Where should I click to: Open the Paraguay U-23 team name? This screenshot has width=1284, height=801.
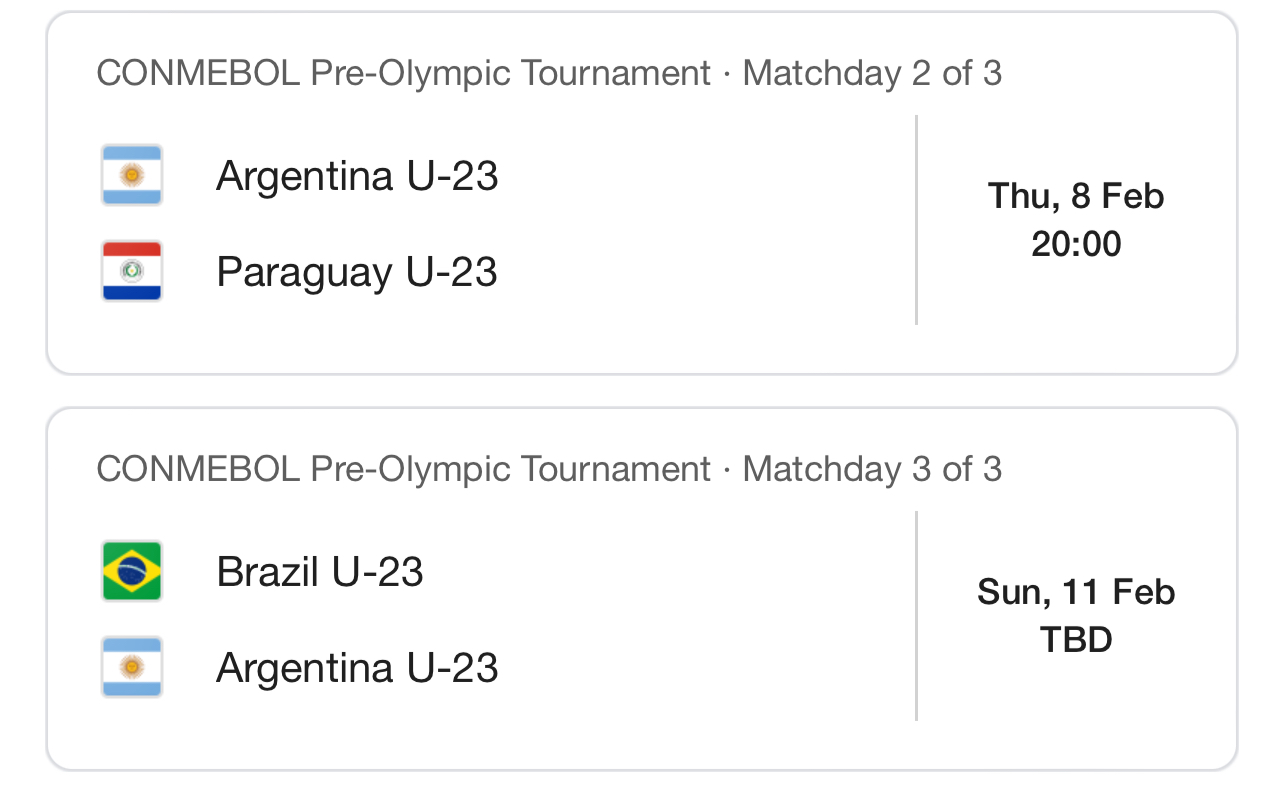click(x=357, y=272)
